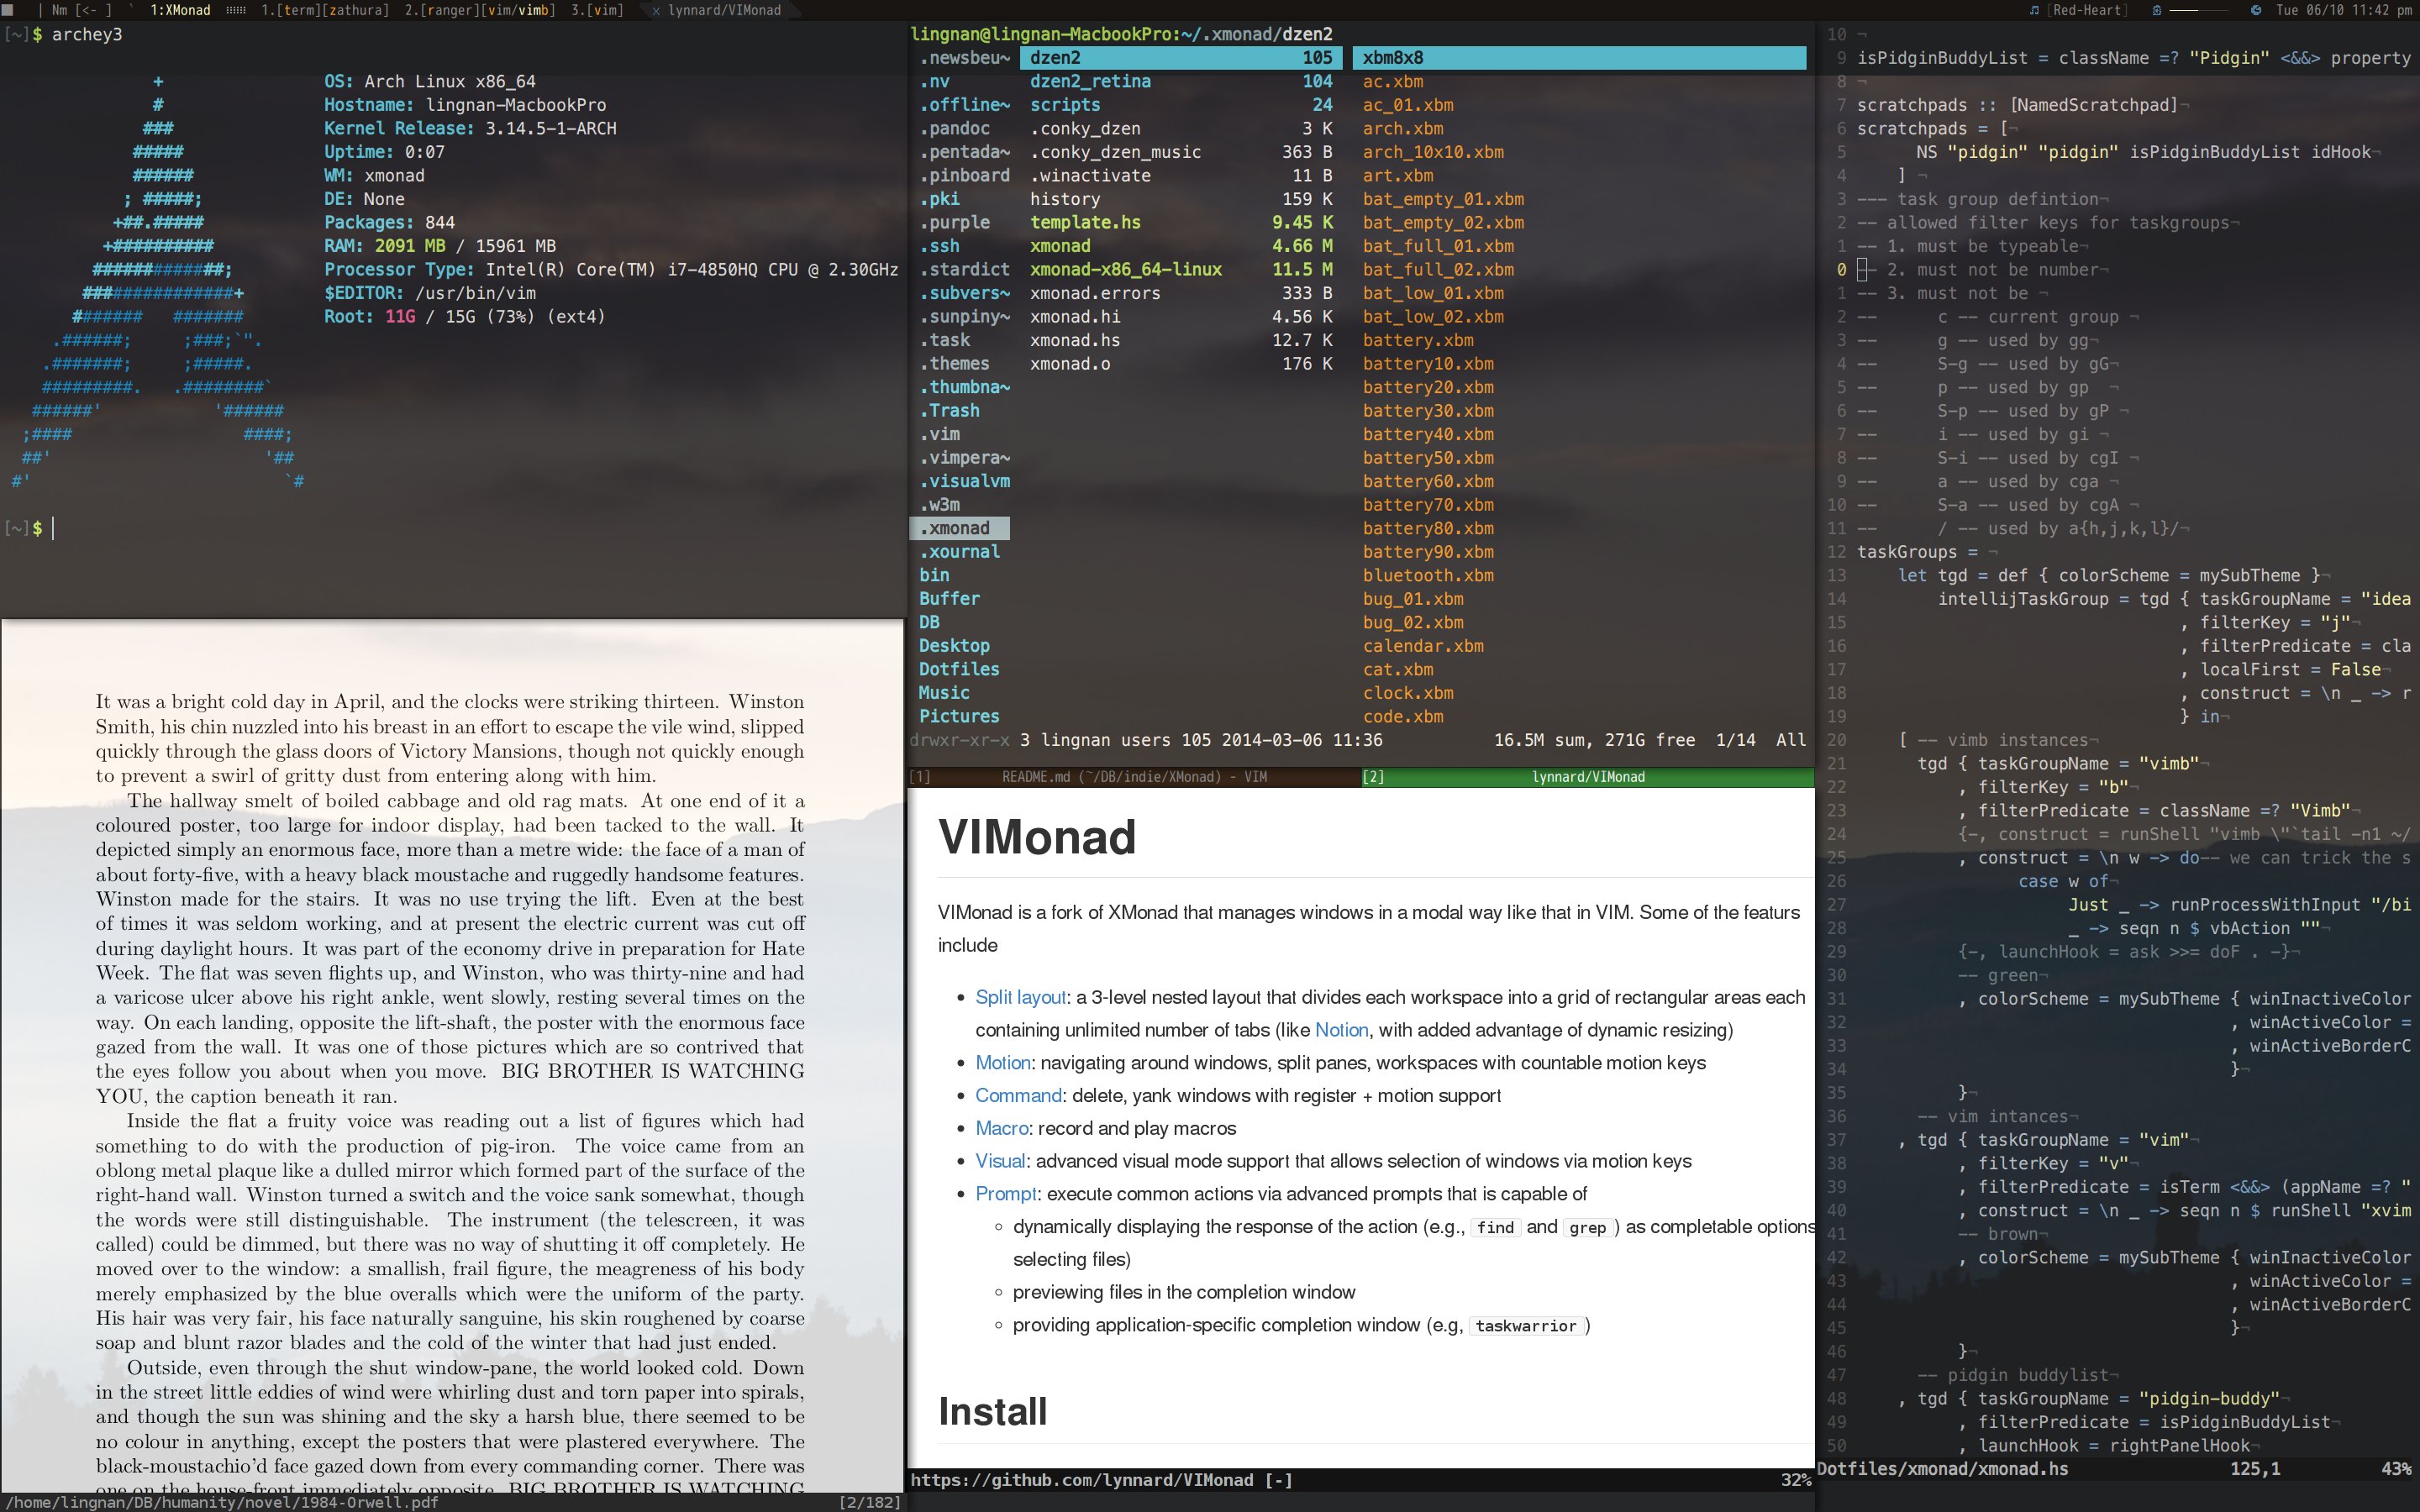This screenshot has height=1512, width=2420.
Task: Follow the Notion hyperlink
Action: click(1341, 1030)
